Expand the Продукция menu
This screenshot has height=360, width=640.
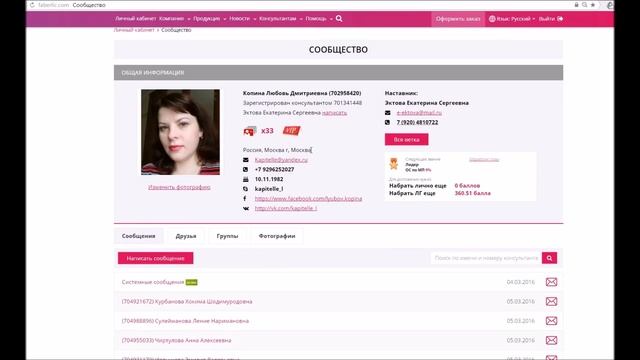[x=209, y=19]
